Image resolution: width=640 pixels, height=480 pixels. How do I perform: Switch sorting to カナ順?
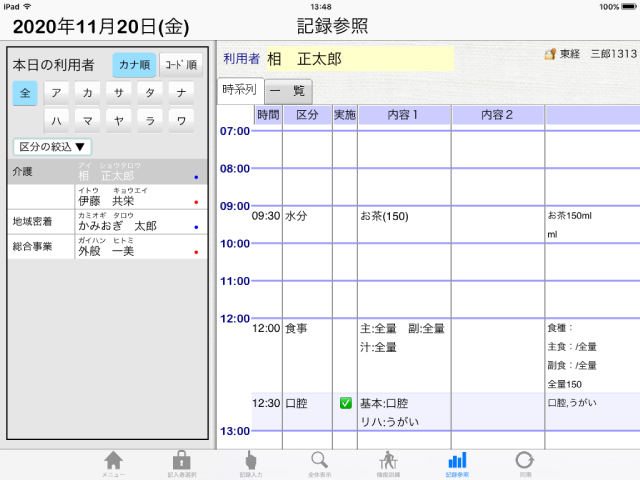(134, 65)
